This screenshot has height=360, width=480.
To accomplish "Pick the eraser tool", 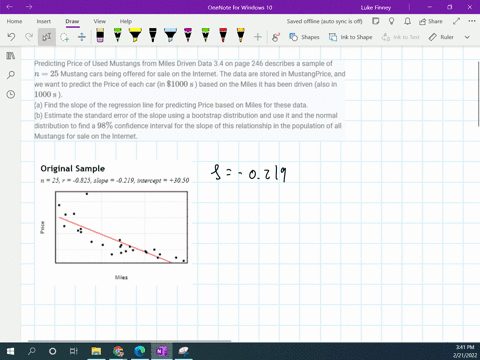I will click(100, 35).
